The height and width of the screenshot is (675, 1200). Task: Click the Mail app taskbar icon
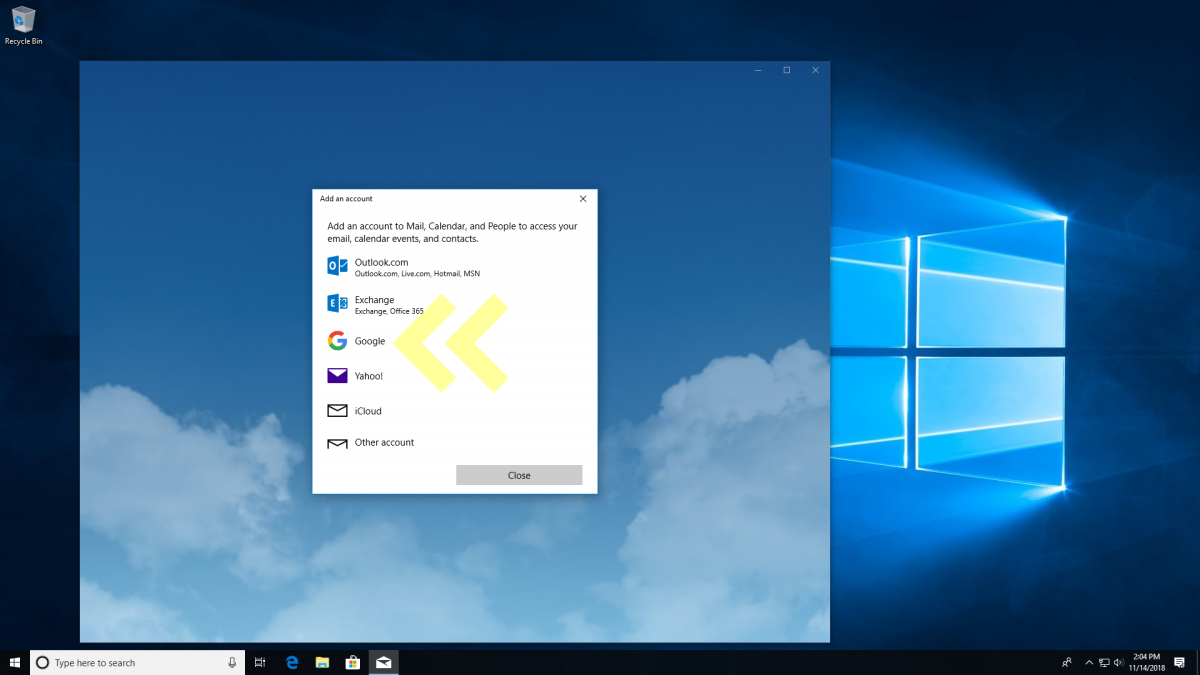click(383, 662)
